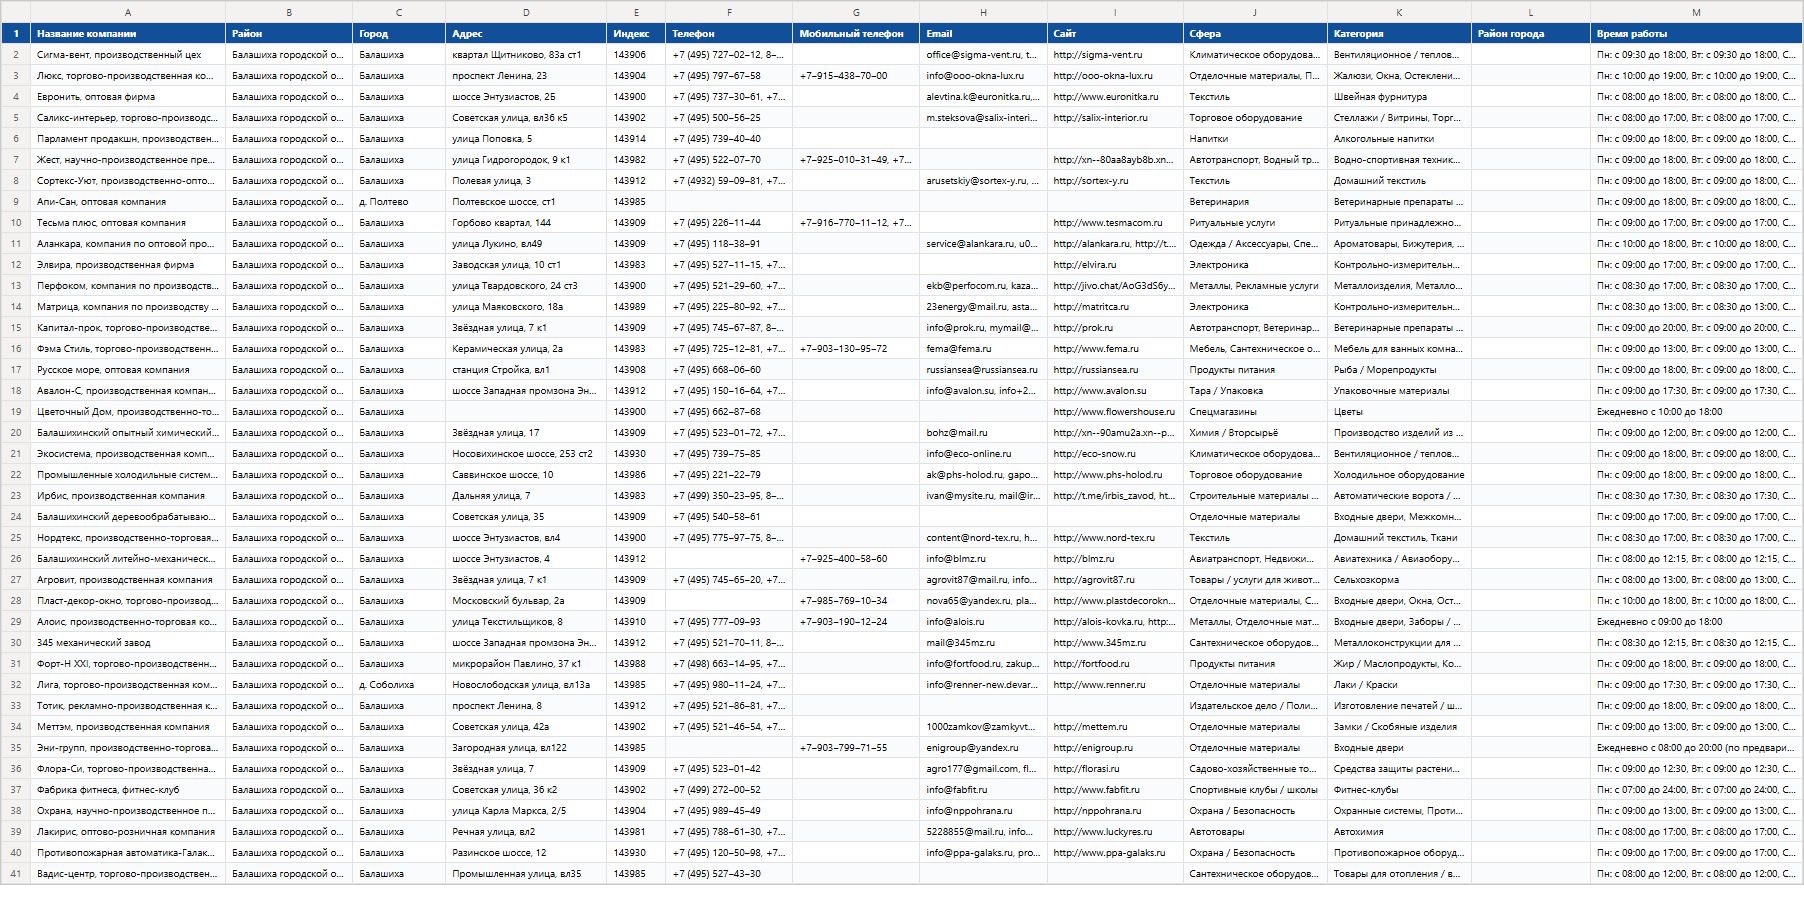This screenshot has width=1804, height=902.
Task: Select the "Русское море, оптовая компания" cell
Action: point(128,370)
